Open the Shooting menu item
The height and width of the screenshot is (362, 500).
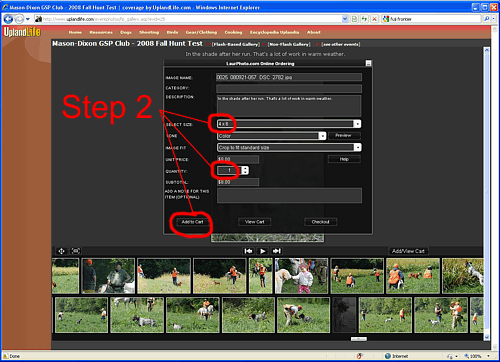[149, 32]
